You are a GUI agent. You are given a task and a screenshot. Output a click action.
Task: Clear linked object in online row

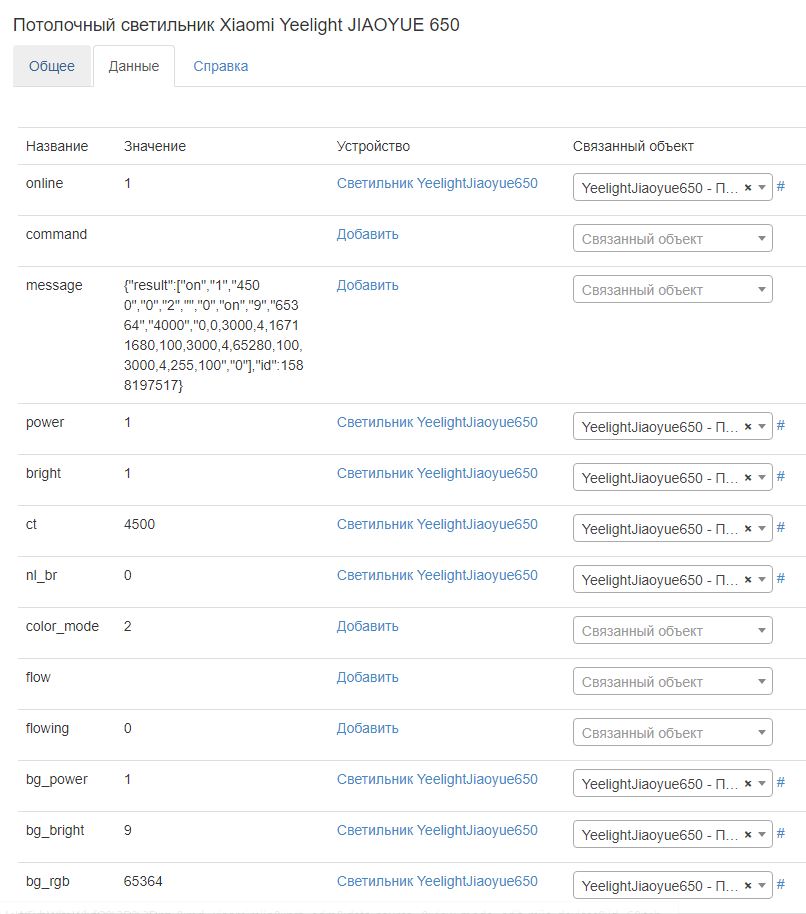(748, 188)
